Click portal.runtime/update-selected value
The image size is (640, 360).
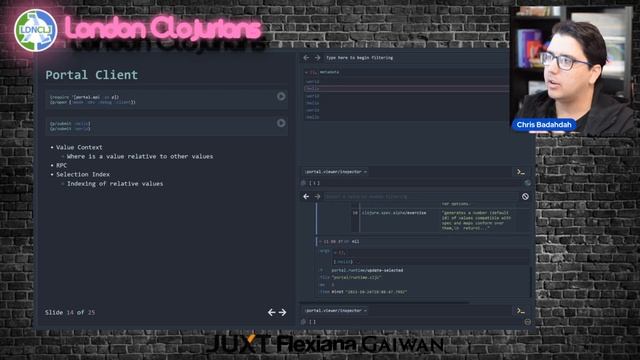367,270
